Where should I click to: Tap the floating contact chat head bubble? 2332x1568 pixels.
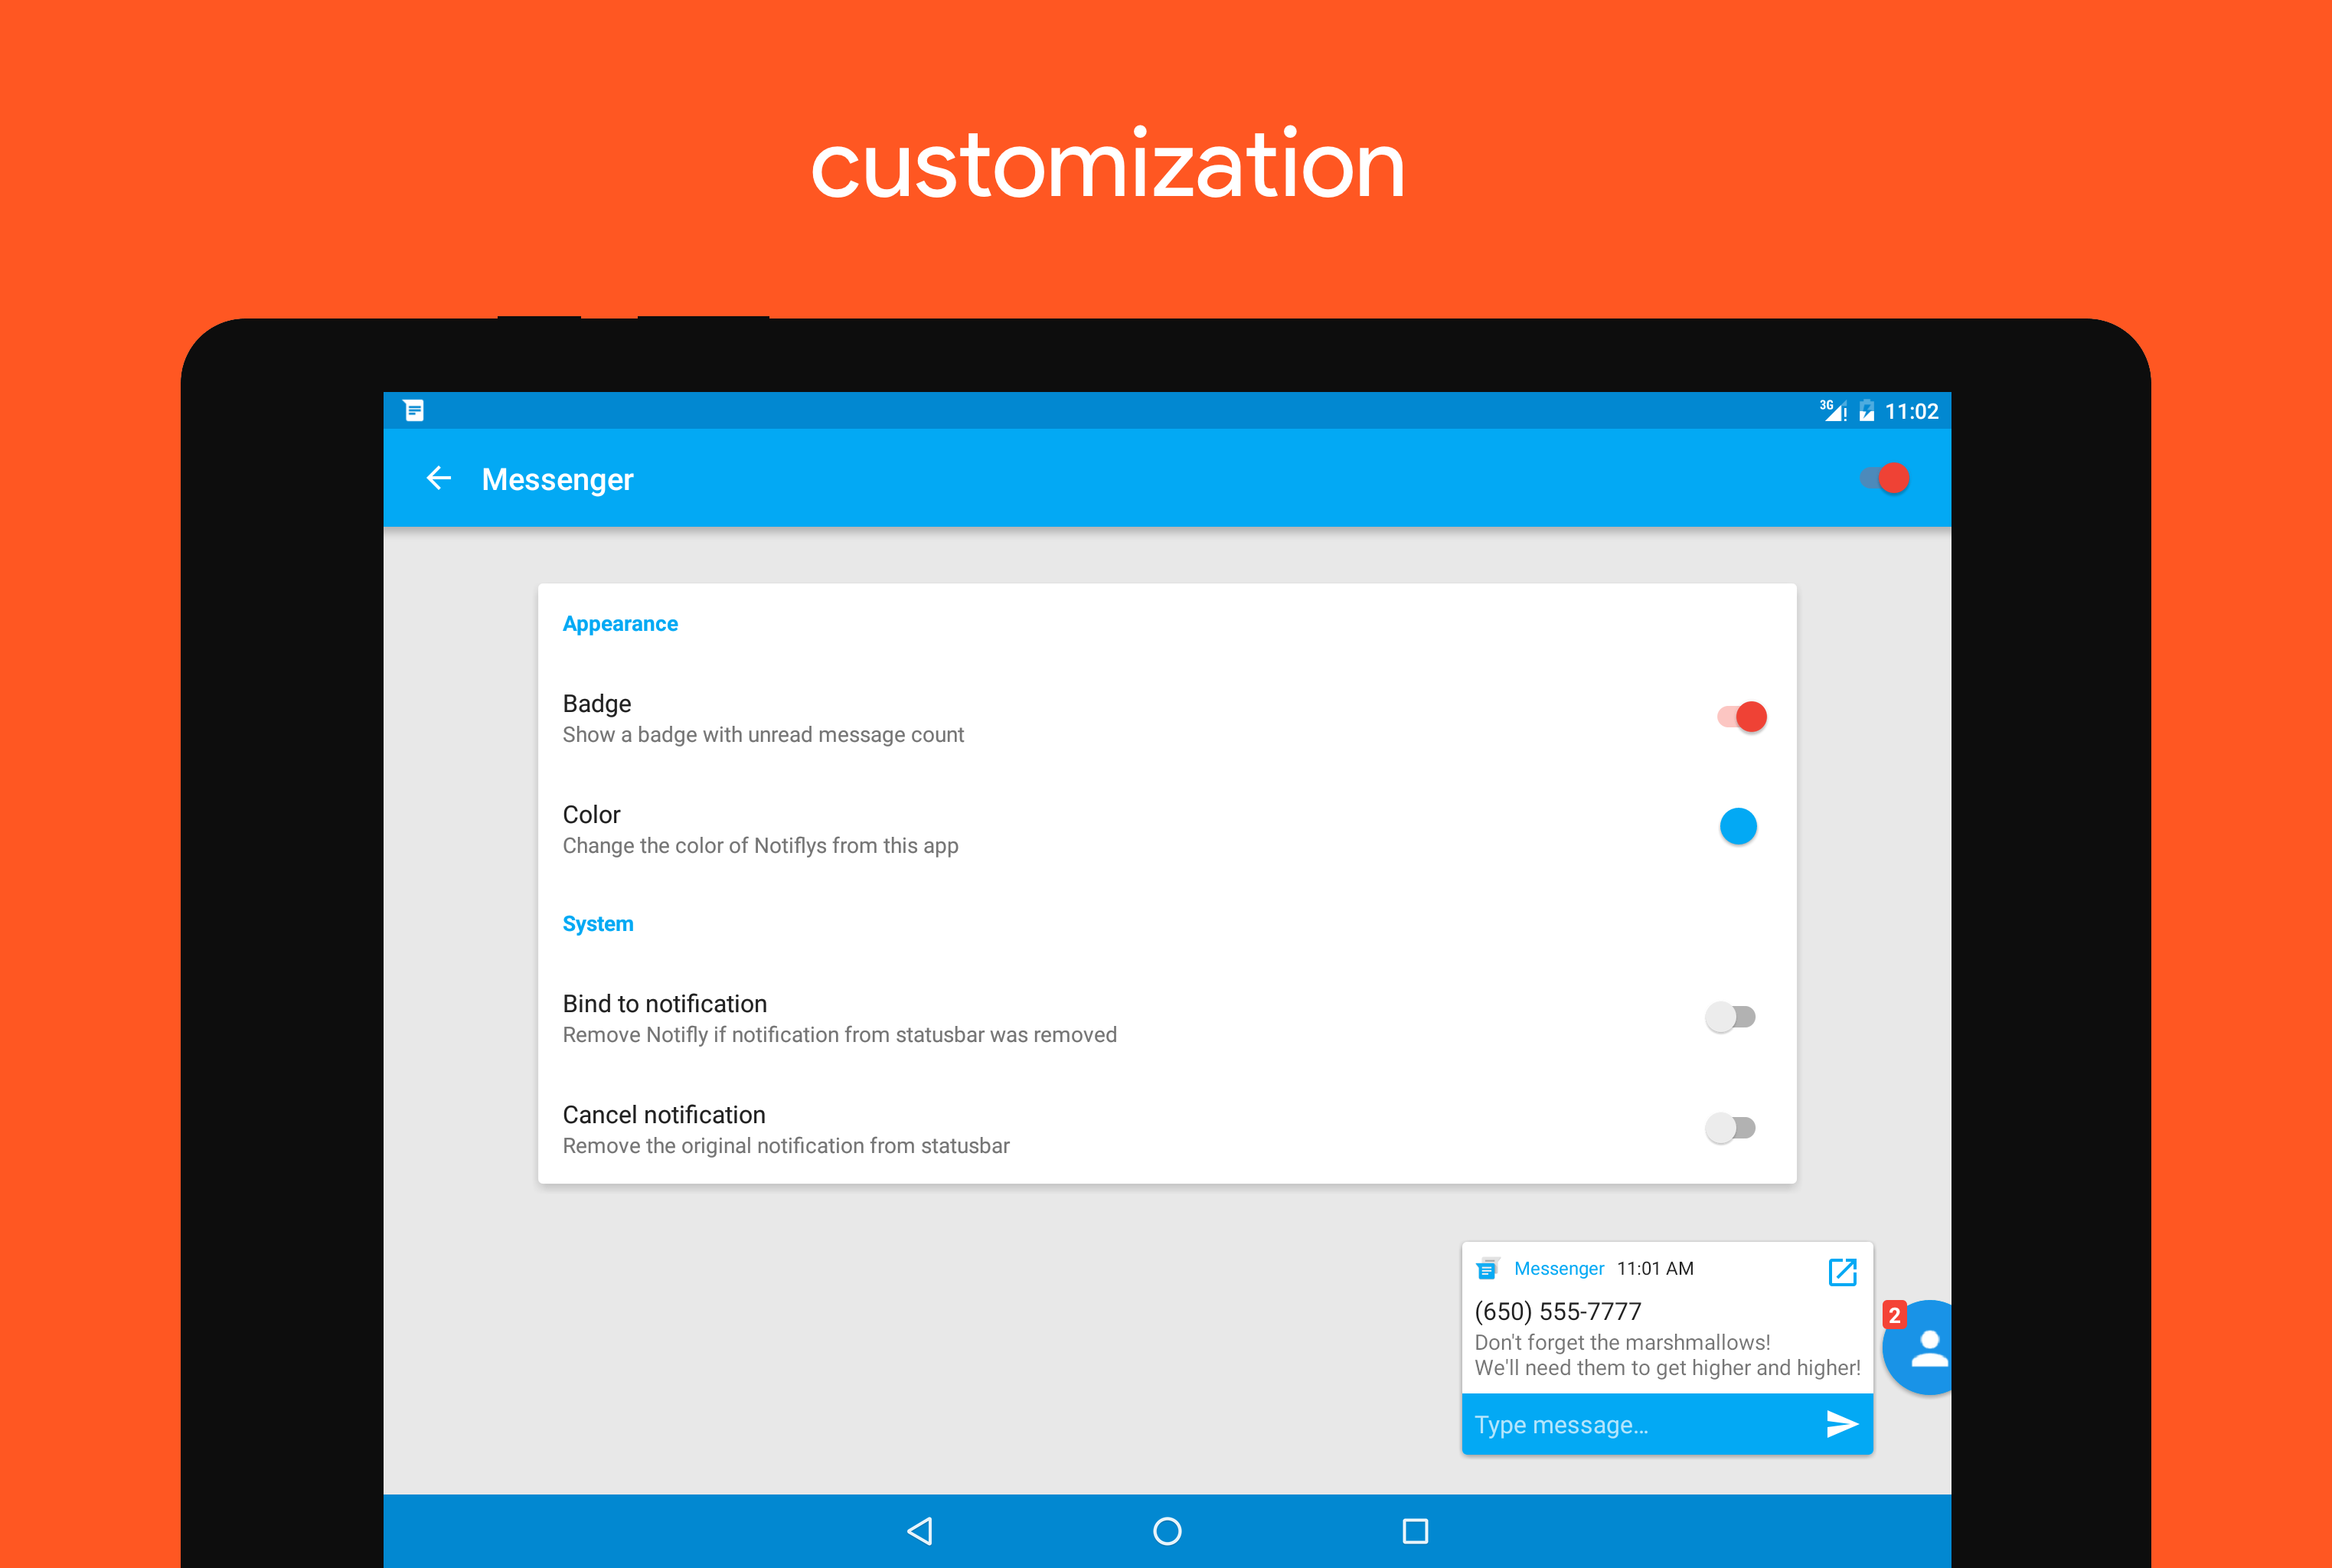tap(1918, 1348)
